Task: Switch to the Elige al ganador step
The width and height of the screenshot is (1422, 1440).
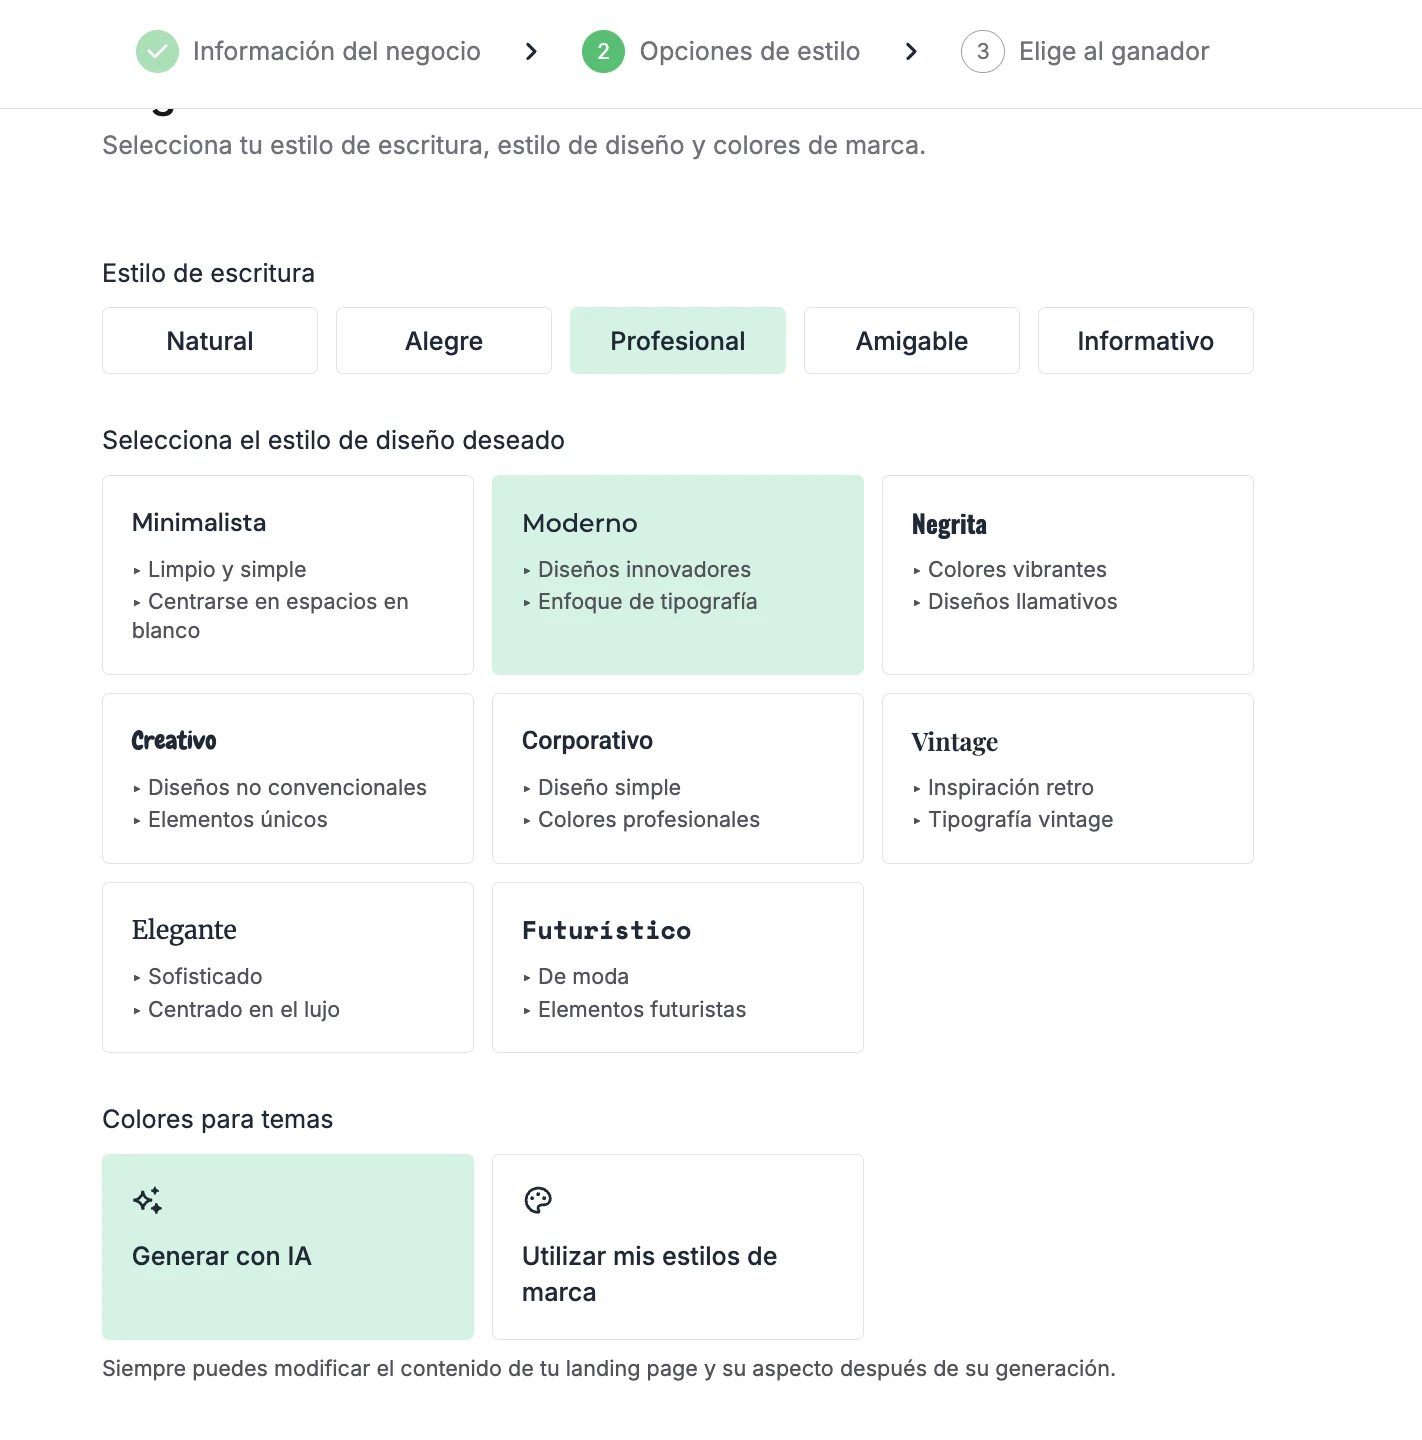Action: (x=1113, y=51)
